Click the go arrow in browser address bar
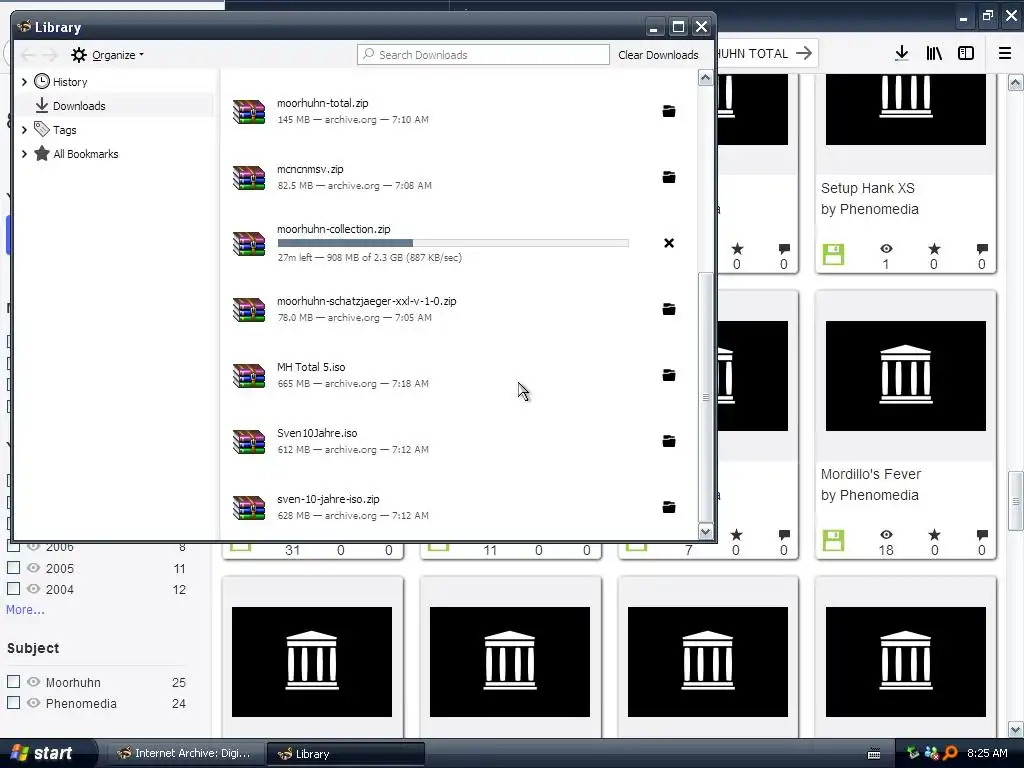The width and height of the screenshot is (1024, 768). point(804,53)
